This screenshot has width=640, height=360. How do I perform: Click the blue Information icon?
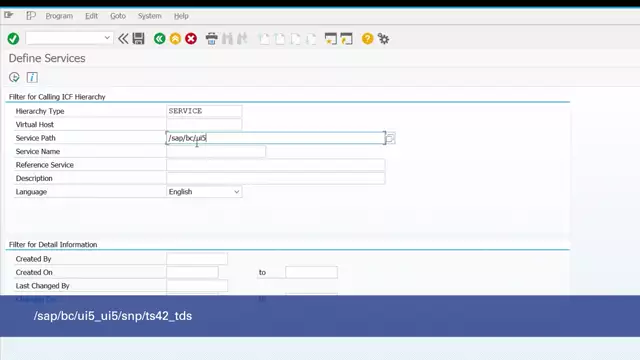click(32, 77)
